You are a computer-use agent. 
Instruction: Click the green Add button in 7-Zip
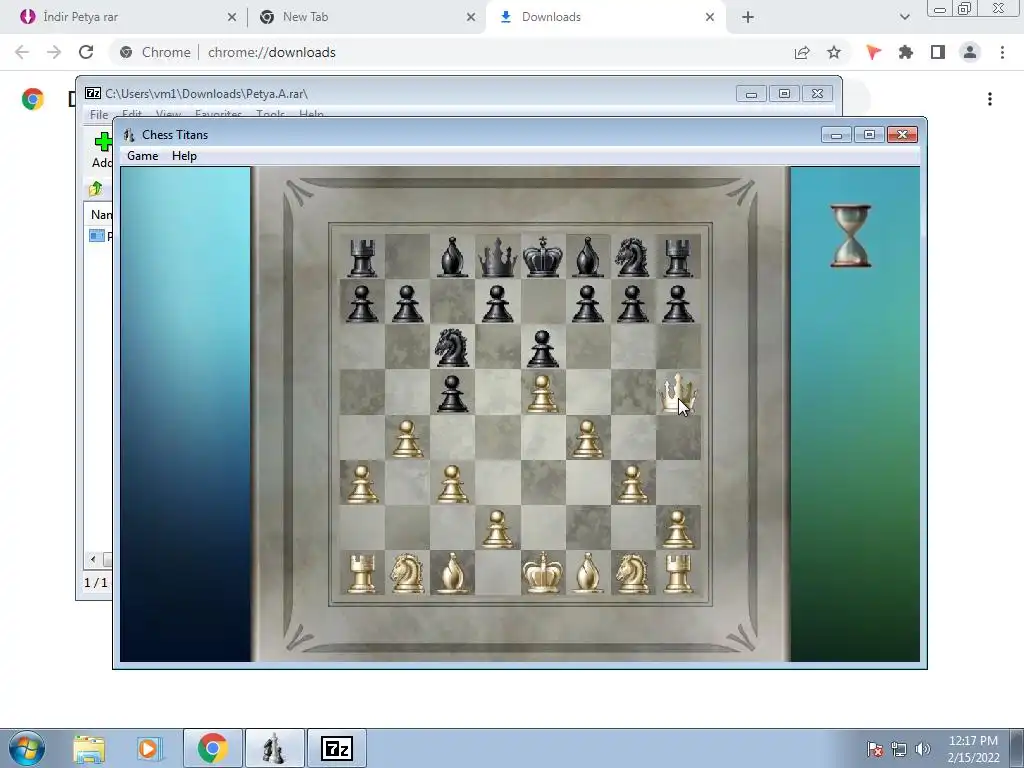click(103, 150)
